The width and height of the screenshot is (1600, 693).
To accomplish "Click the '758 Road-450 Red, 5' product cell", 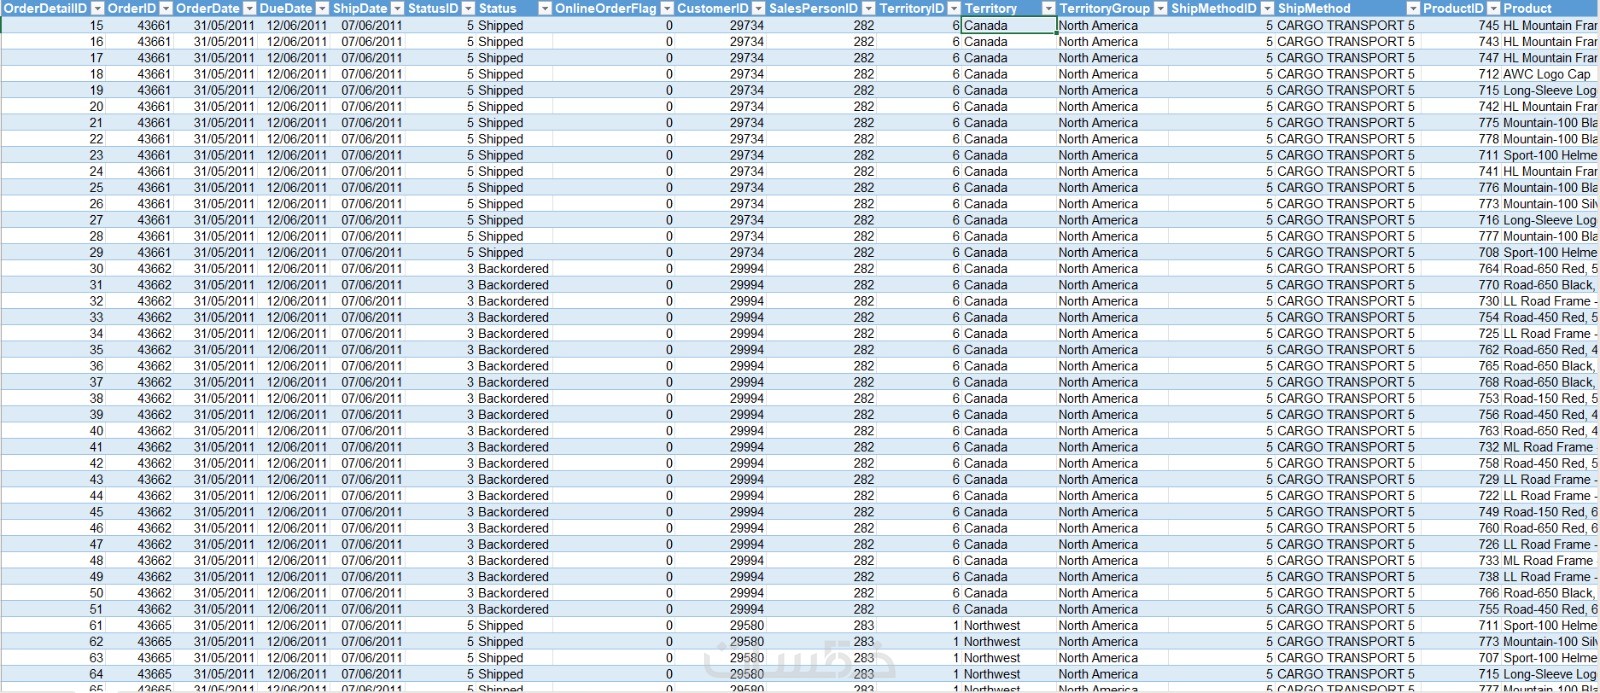I will coord(1538,463).
